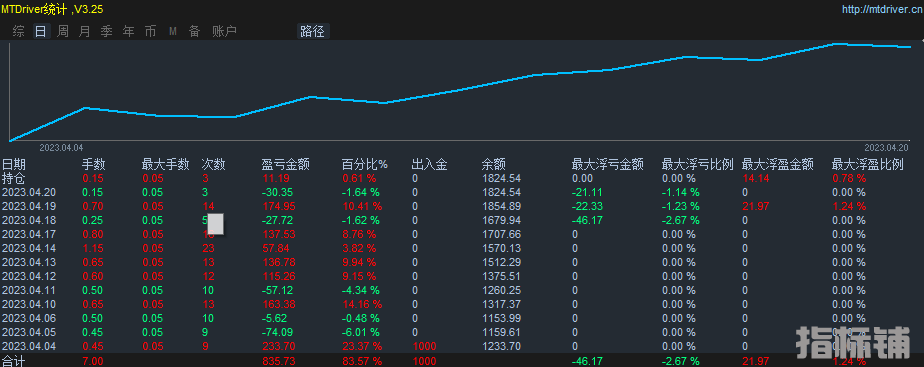Switch to the 综 summary tab
Viewport: 924px width, 367px height.
pyautogui.click(x=19, y=31)
